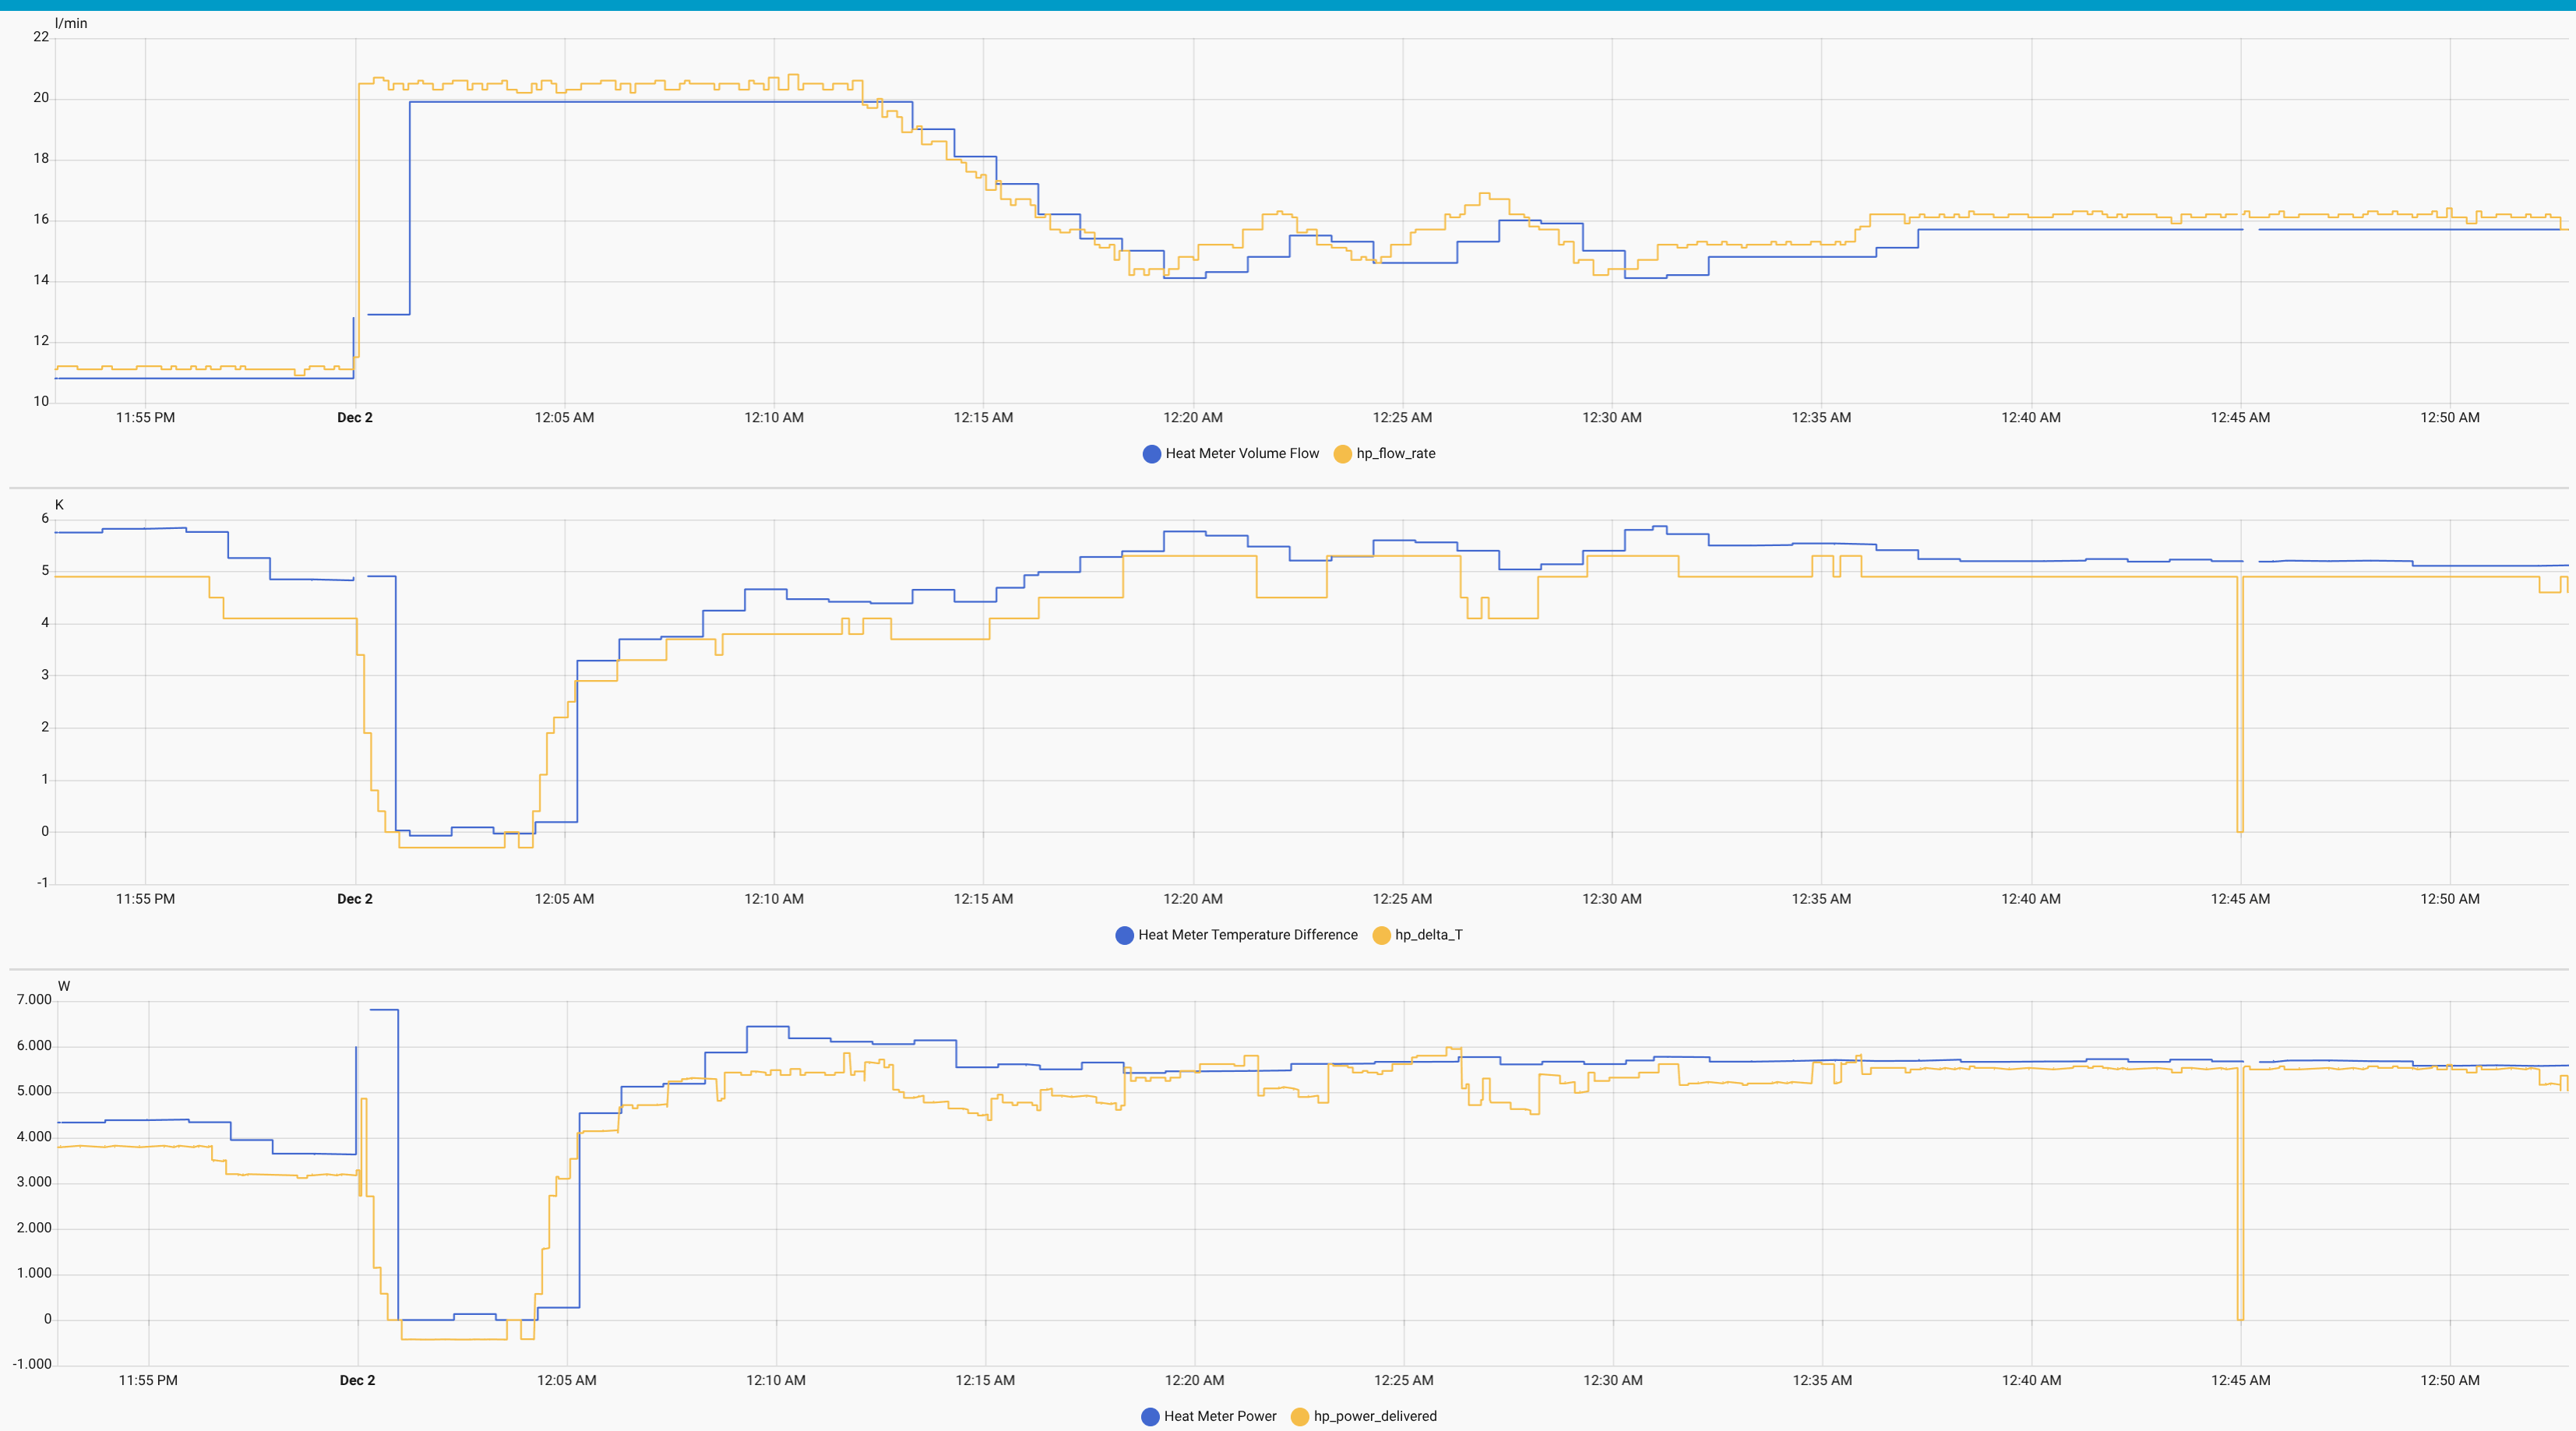The height and width of the screenshot is (1431, 2576).
Task: Toggle Heat Meter Volume Flow series label
Action: pyautogui.click(x=1242, y=454)
